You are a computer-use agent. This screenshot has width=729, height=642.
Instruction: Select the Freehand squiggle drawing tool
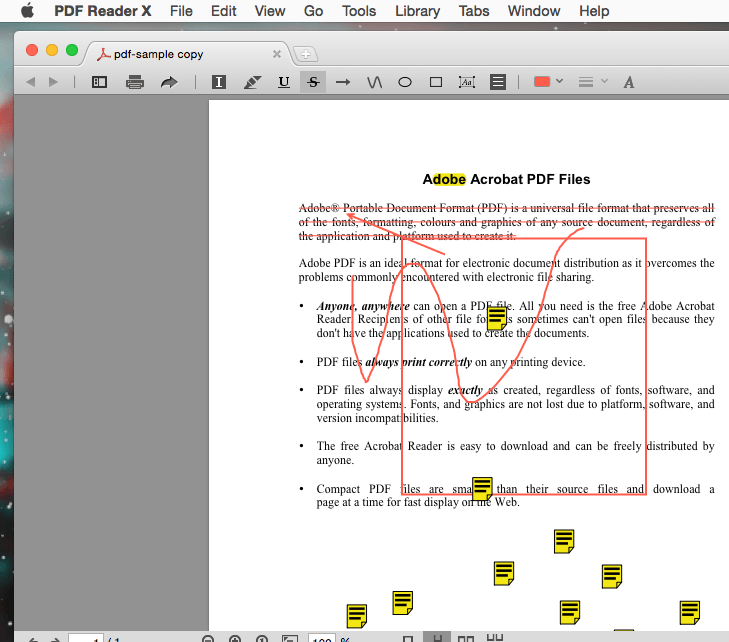pos(374,82)
